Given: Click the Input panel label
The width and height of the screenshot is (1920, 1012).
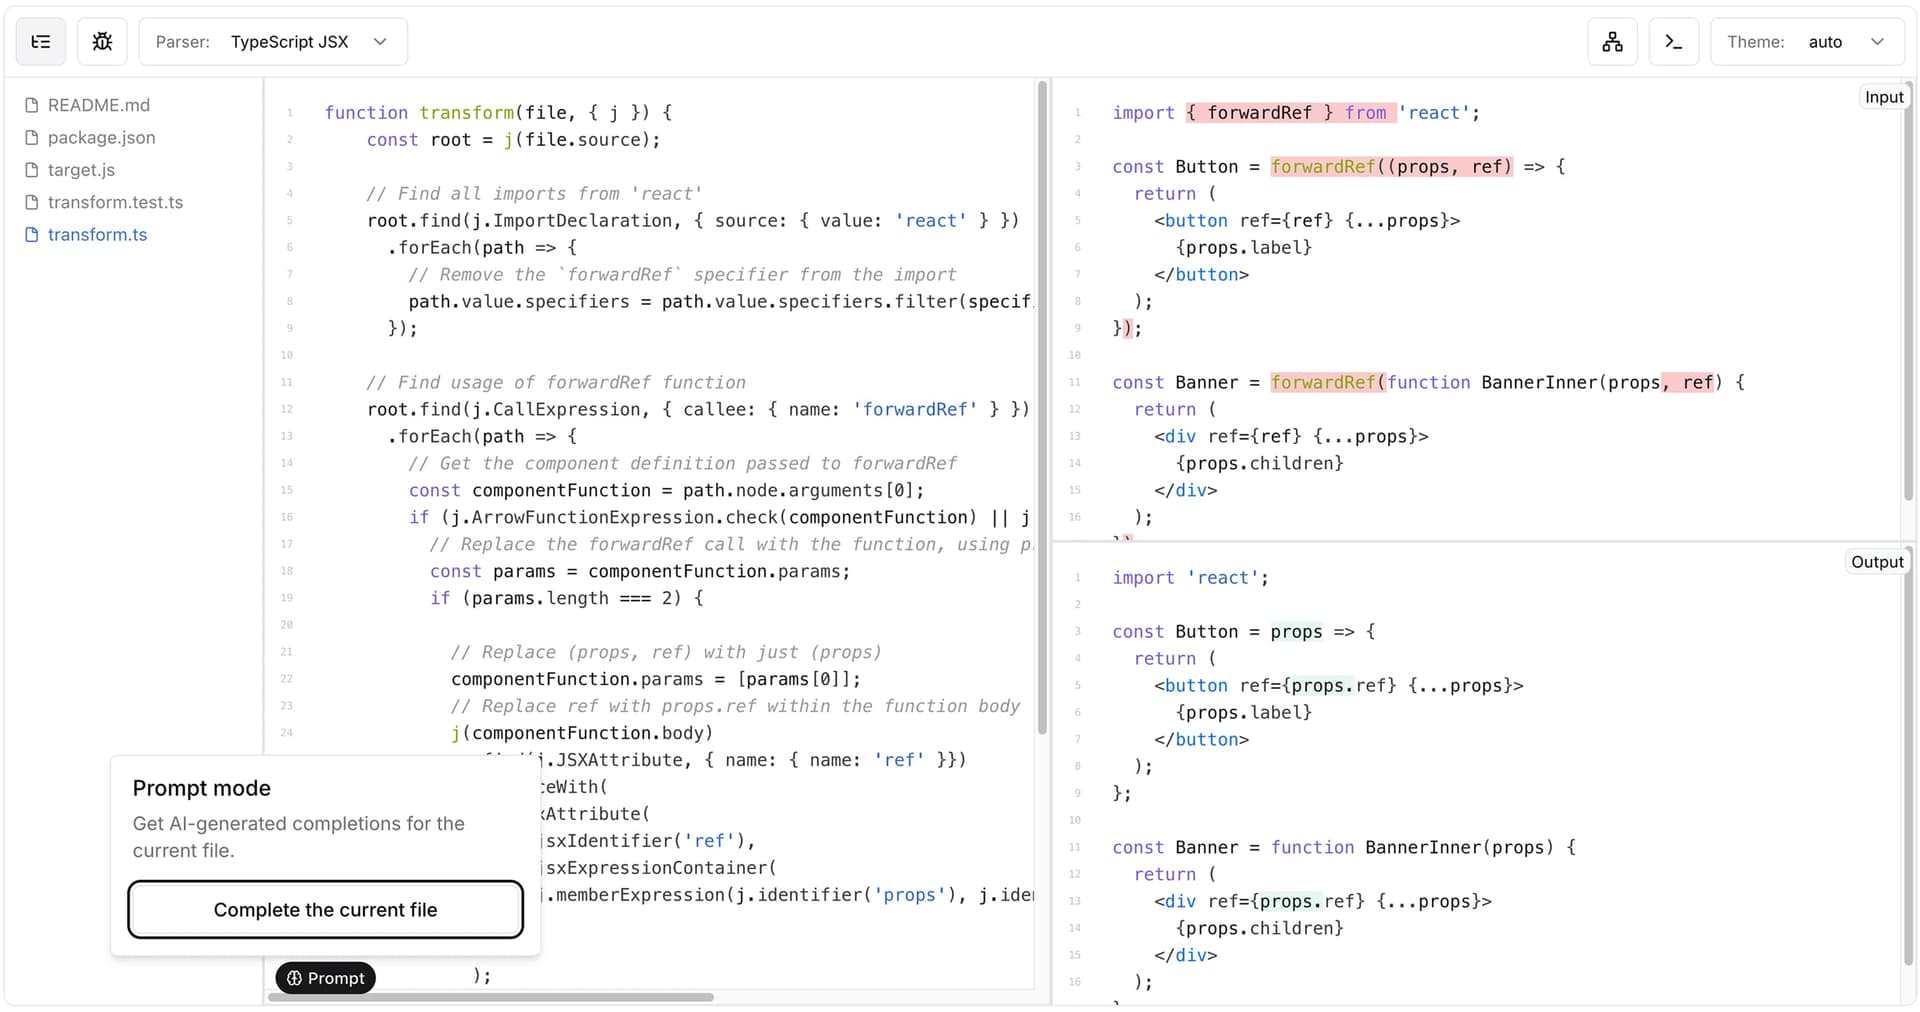Looking at the screenshot, I should click(x=1883, y=97).
